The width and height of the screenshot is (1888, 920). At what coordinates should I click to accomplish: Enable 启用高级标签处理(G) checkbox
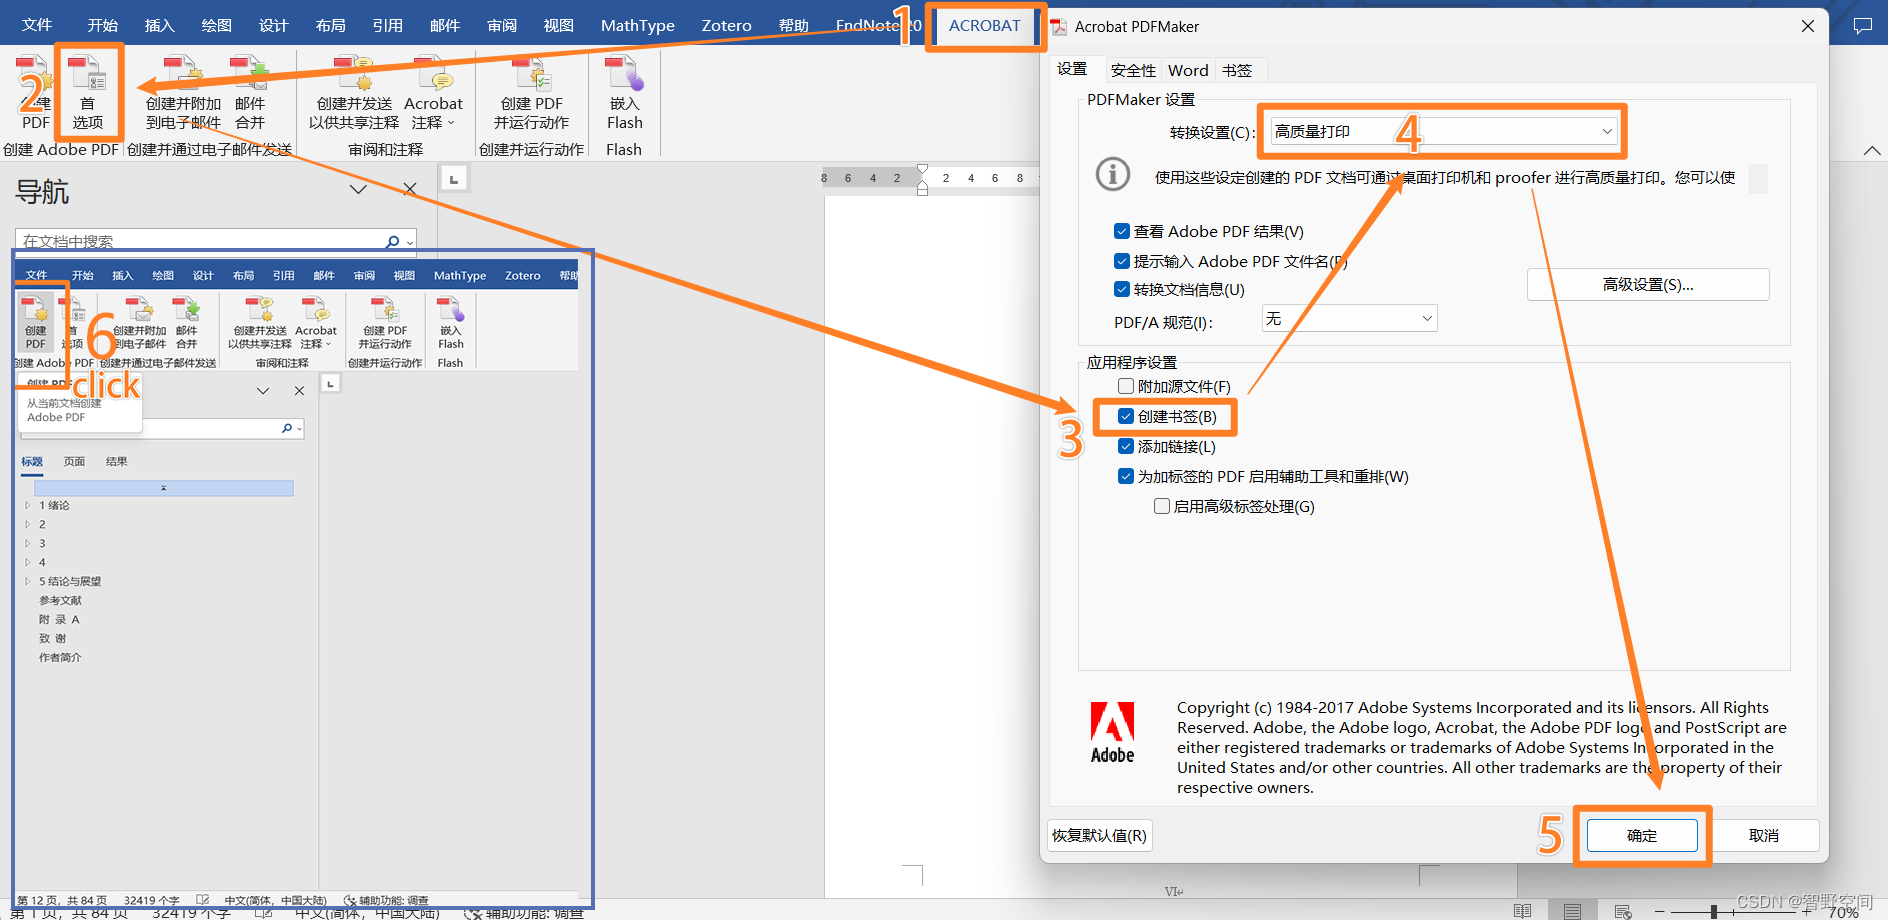click(1162, 506)
